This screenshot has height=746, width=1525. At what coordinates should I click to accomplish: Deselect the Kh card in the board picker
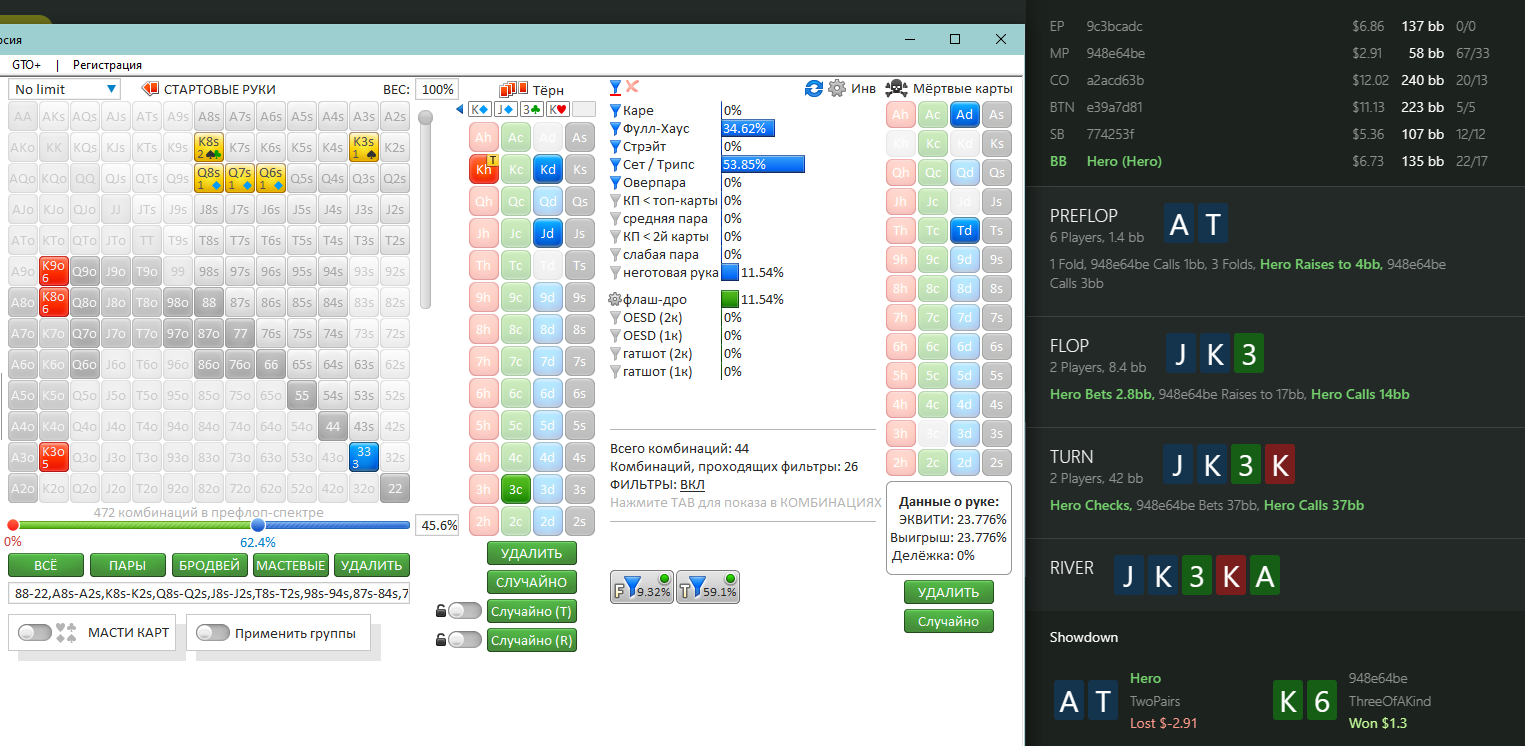tap(484, 168)
